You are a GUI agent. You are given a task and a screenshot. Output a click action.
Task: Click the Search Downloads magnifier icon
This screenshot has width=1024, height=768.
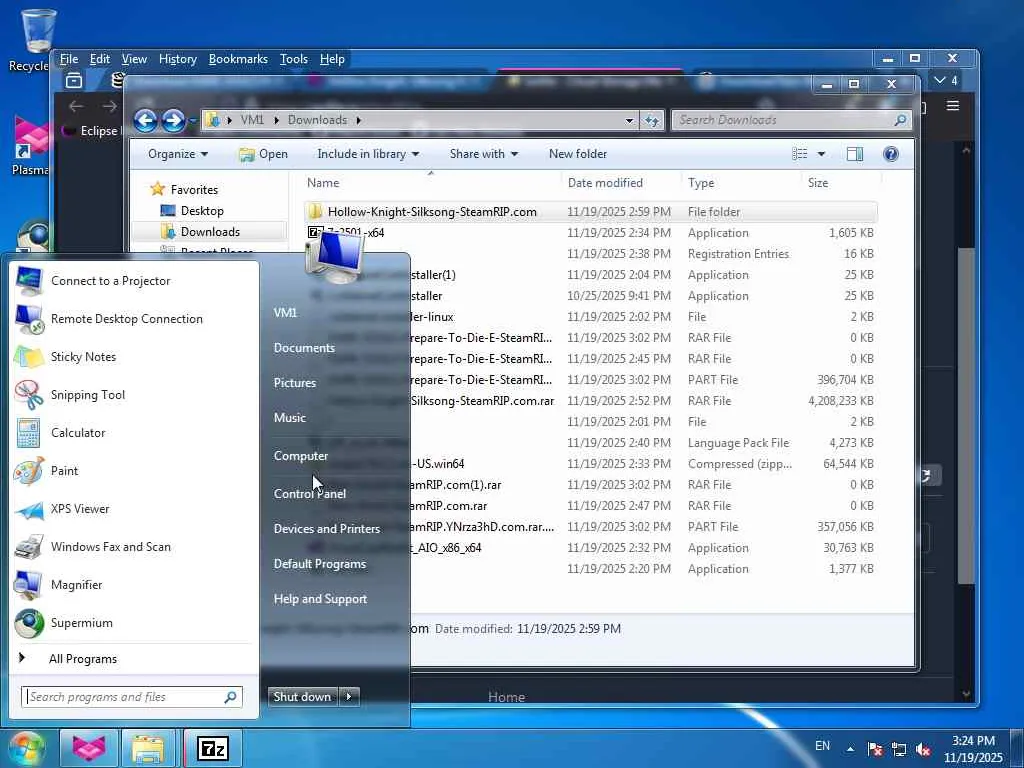point(900,120)
